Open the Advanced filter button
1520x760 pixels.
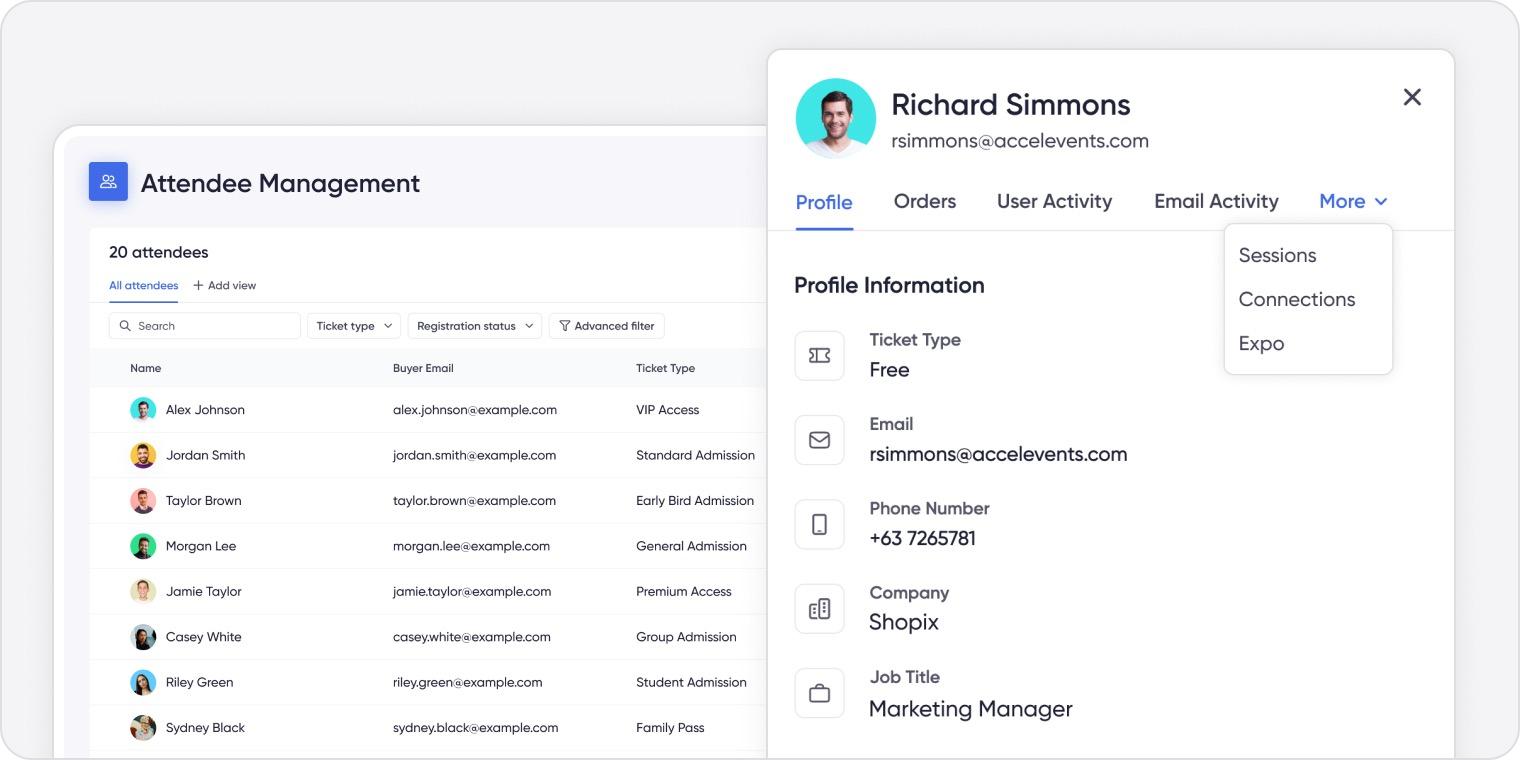606,326
